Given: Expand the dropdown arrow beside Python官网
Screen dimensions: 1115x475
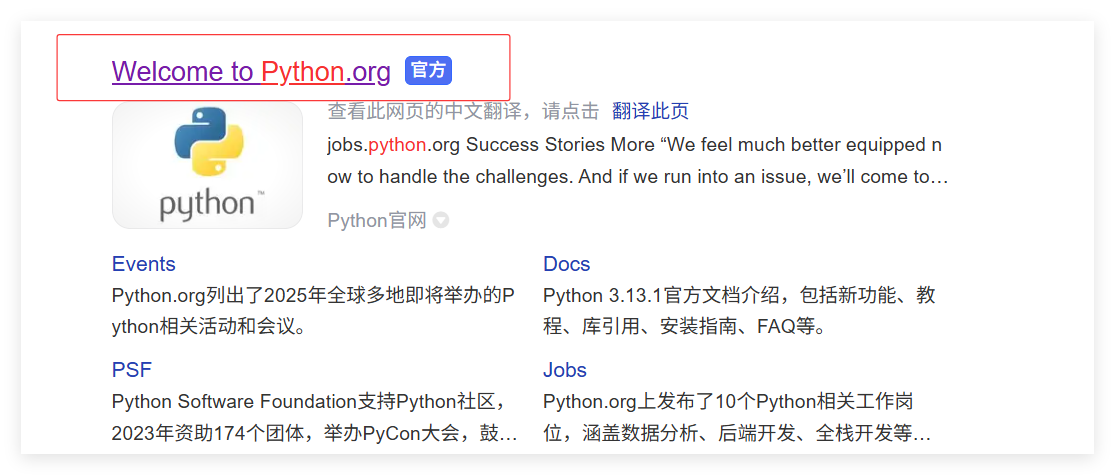Looking at the screenshot, I should [x=441, y=220].
